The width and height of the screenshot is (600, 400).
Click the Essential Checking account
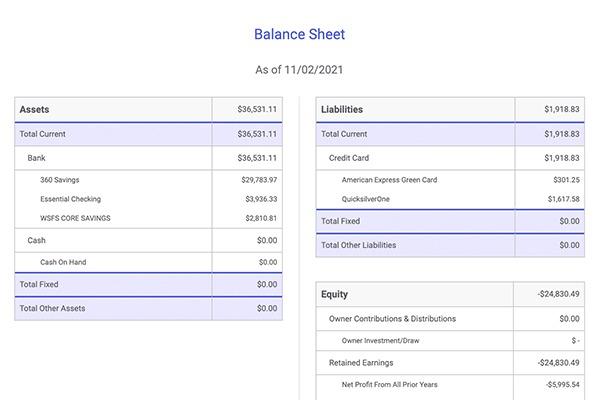(x=70, y=199)
